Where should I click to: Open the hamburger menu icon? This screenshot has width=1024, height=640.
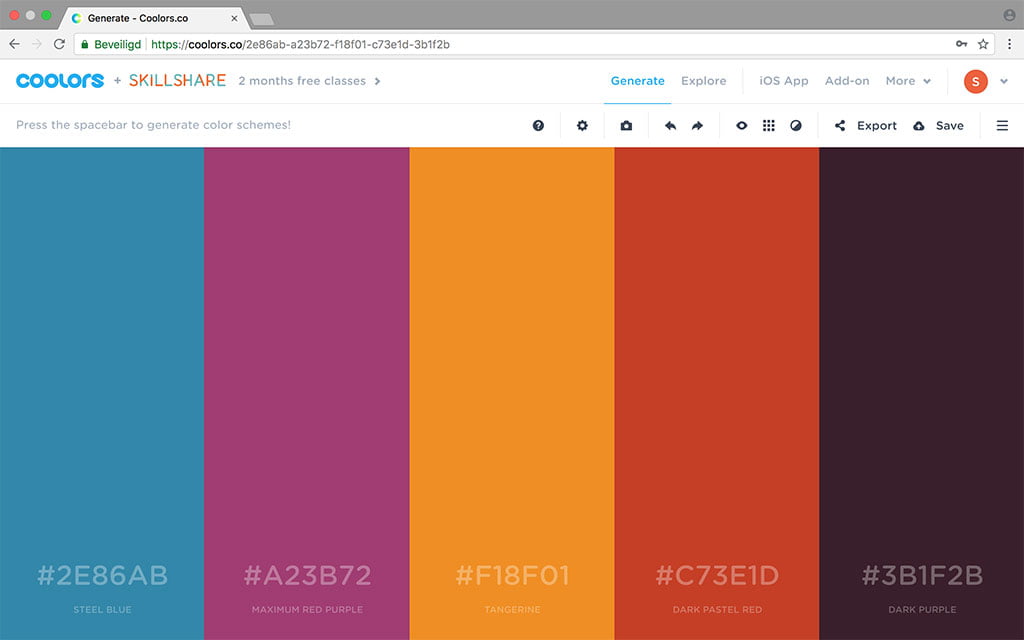pos(1002,126)
